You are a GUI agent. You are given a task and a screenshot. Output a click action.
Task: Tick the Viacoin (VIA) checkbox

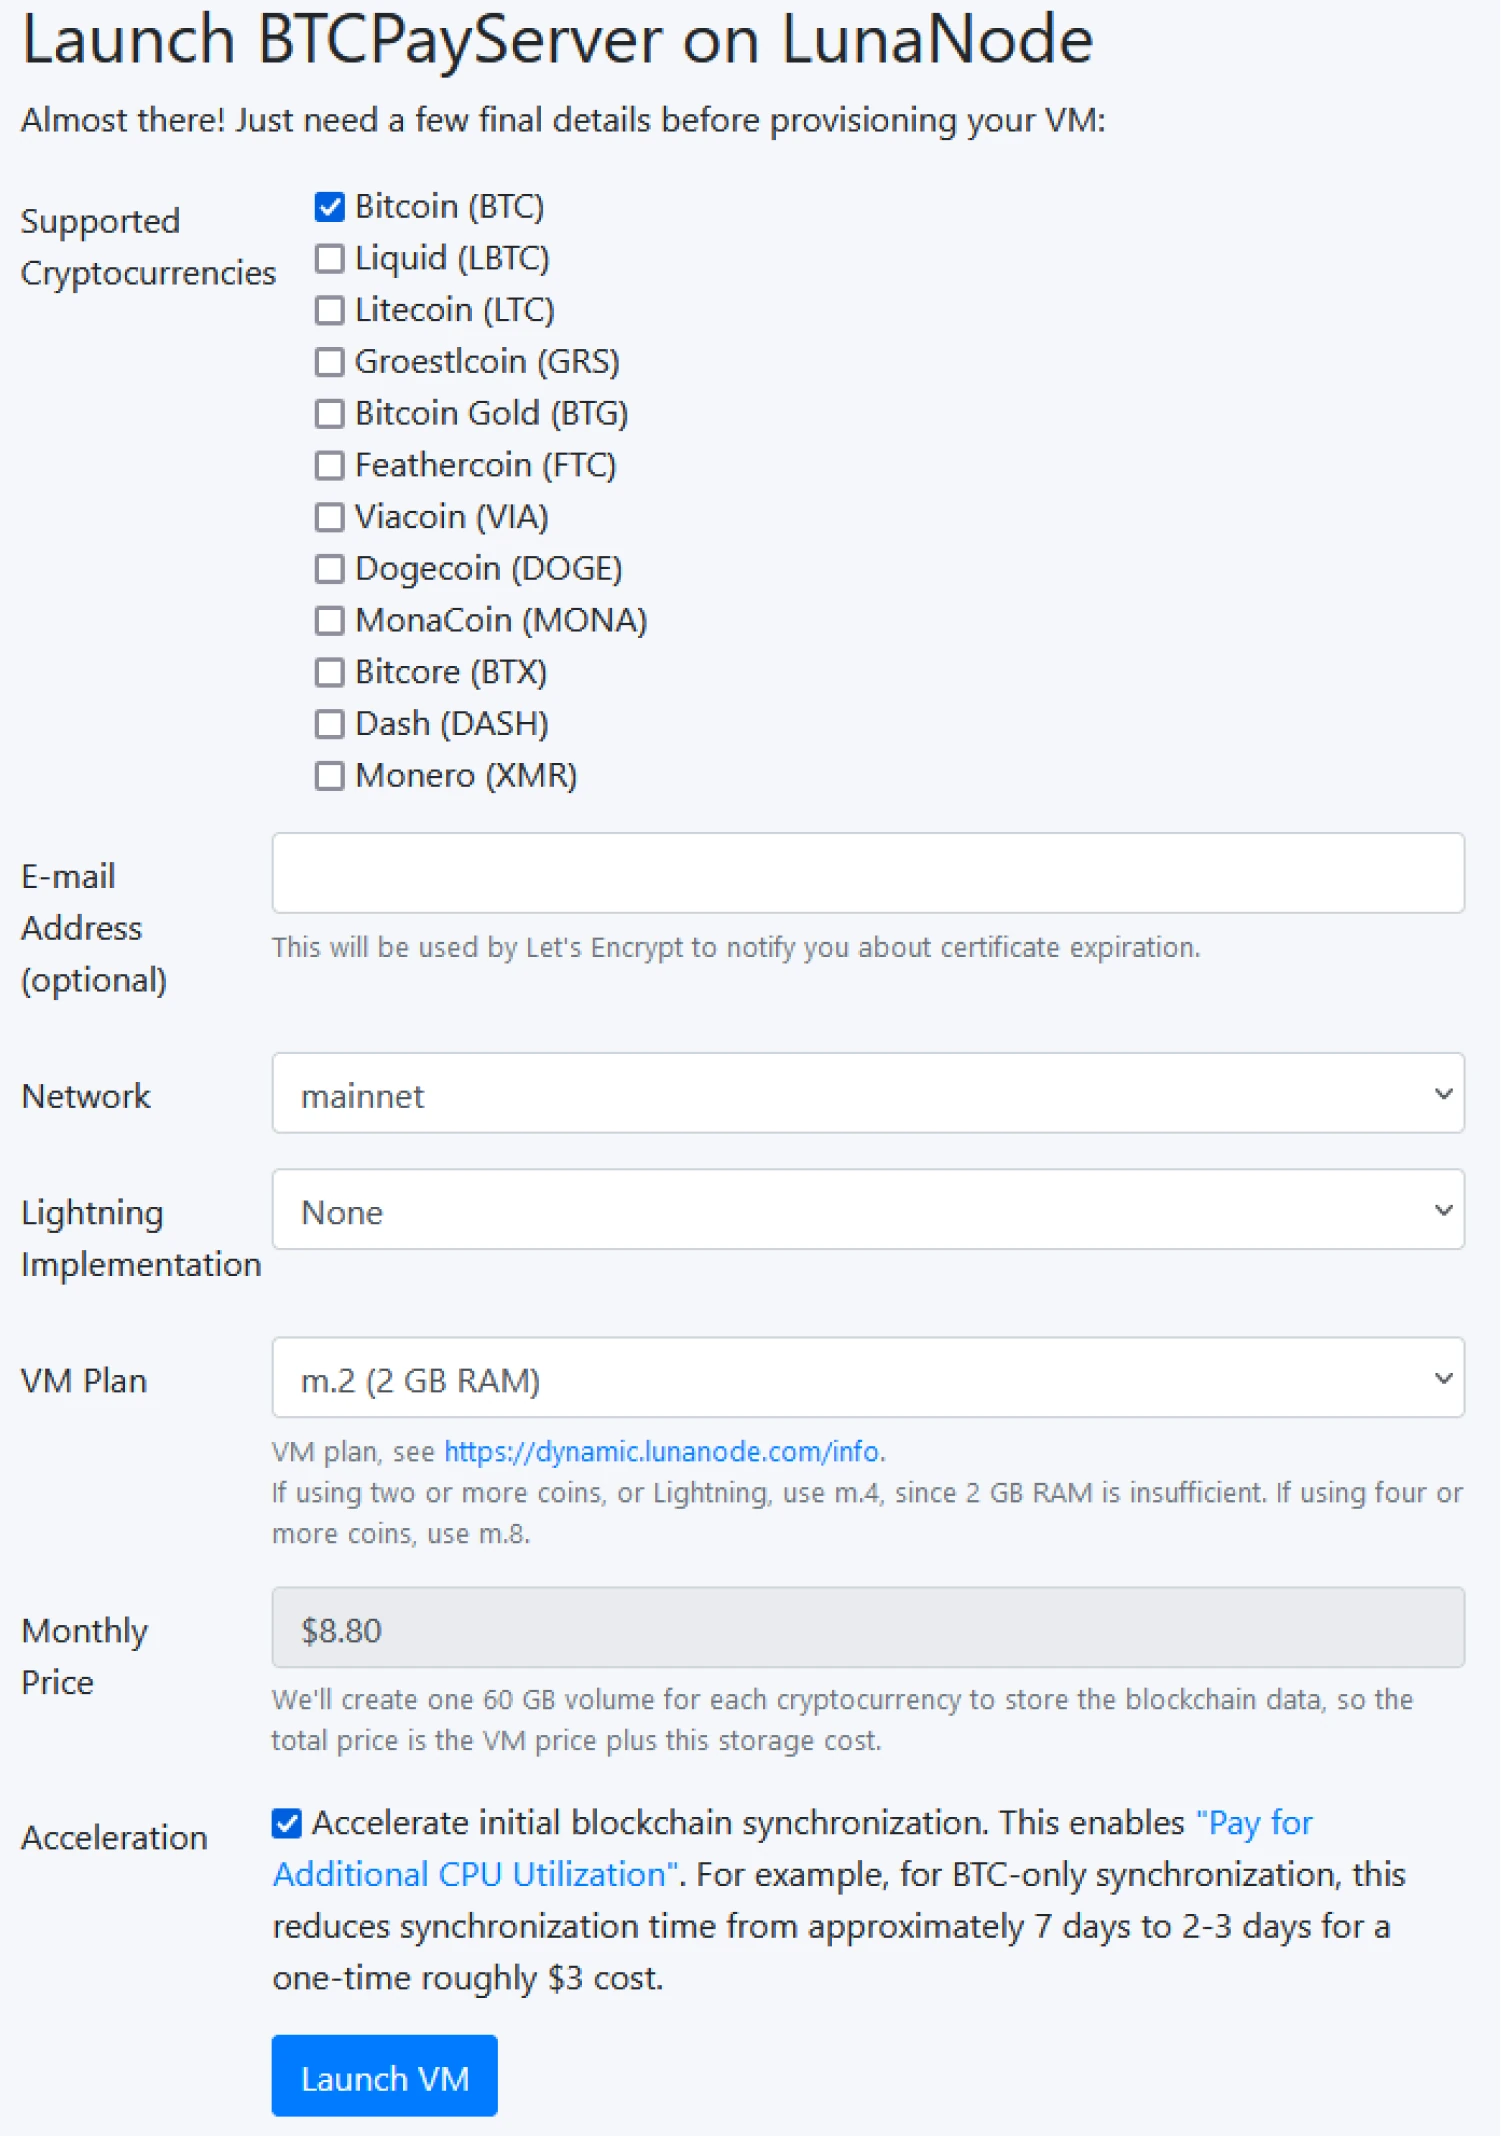[329, 517]
